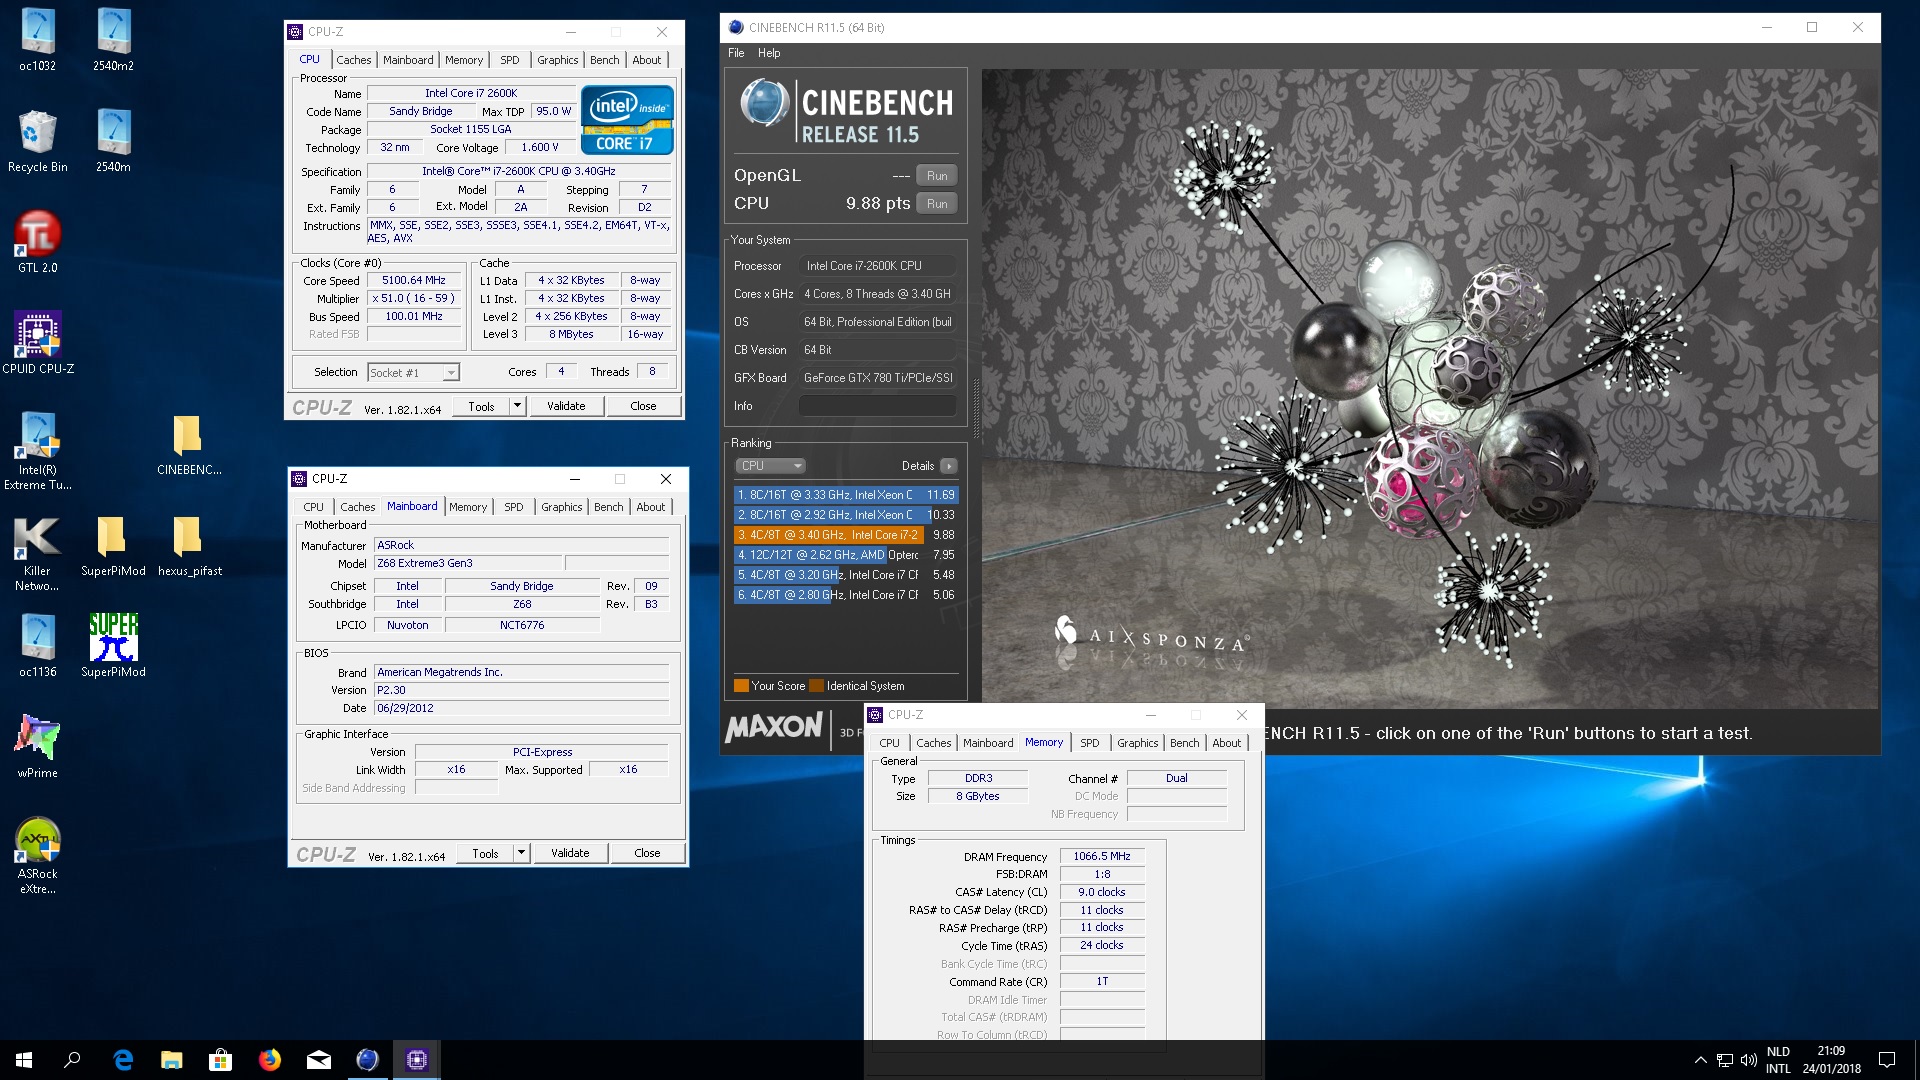1920x1080 pixels.
Task: Click Tools button in Mainboard CPU-Z window
Action: point(485,853)
